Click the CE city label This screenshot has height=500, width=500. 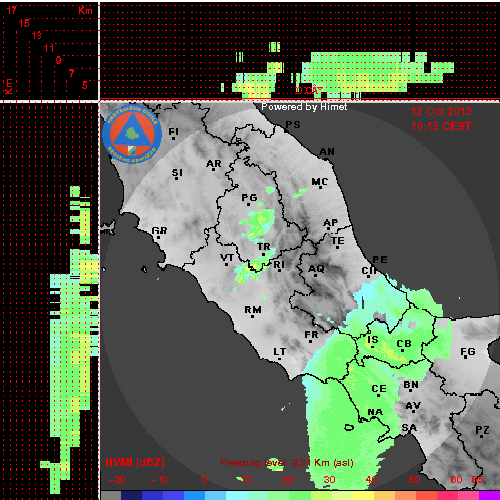379,389
